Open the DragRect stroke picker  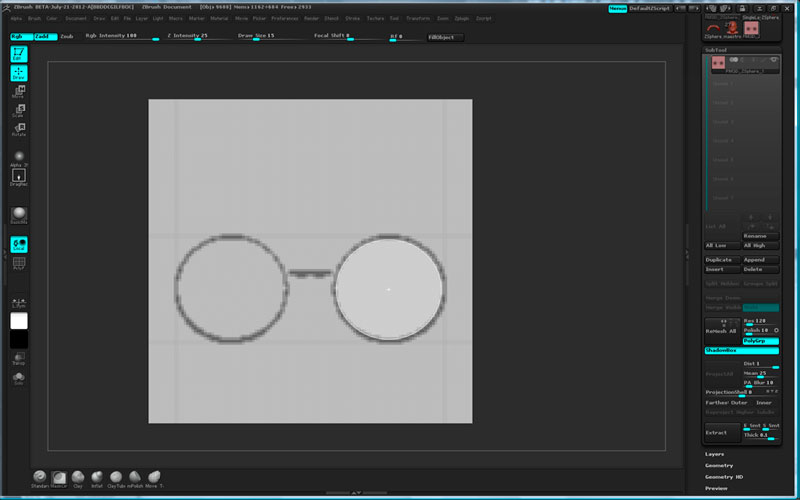click(x=19, y=177)
